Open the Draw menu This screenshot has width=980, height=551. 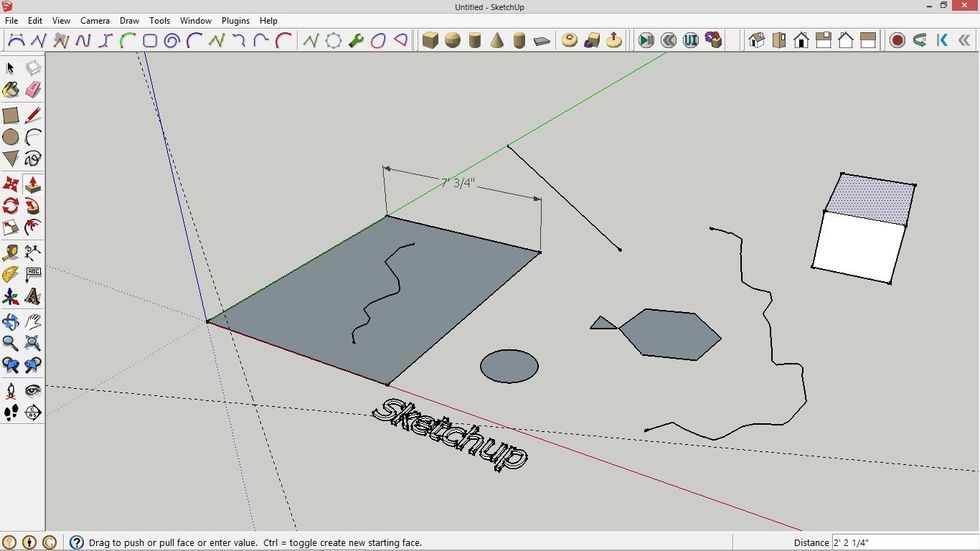pos(129,21)
